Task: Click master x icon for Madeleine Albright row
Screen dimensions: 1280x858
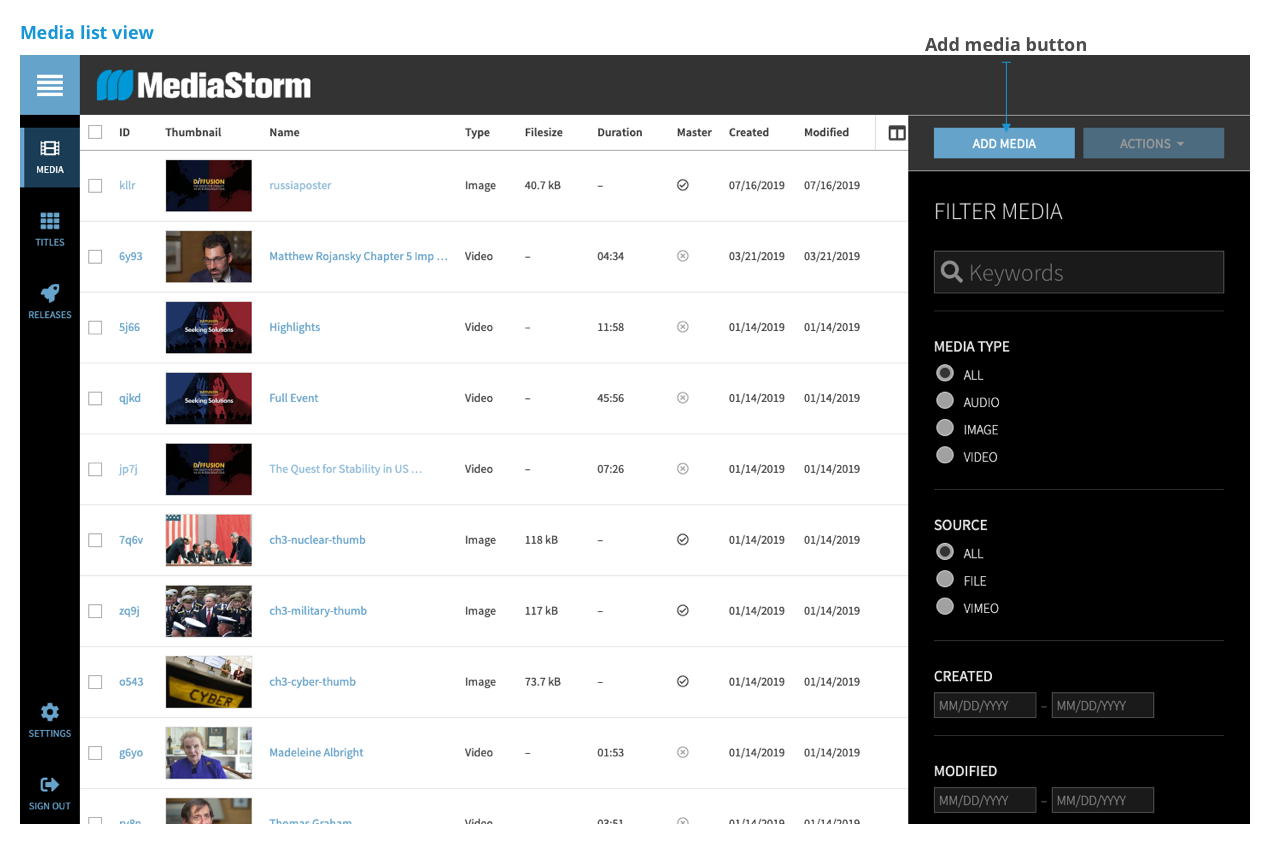Action: (x=683, y=753)
